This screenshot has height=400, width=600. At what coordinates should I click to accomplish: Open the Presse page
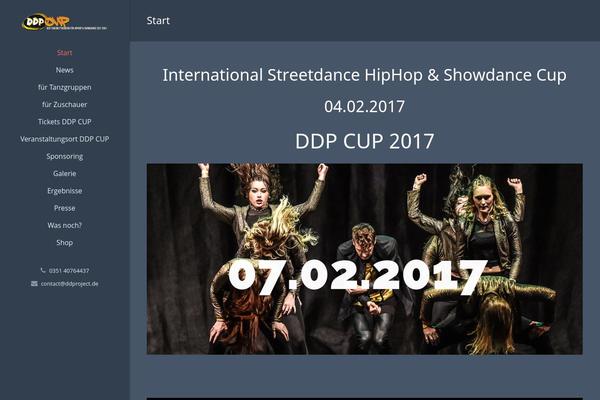click(x=64, y=208)
